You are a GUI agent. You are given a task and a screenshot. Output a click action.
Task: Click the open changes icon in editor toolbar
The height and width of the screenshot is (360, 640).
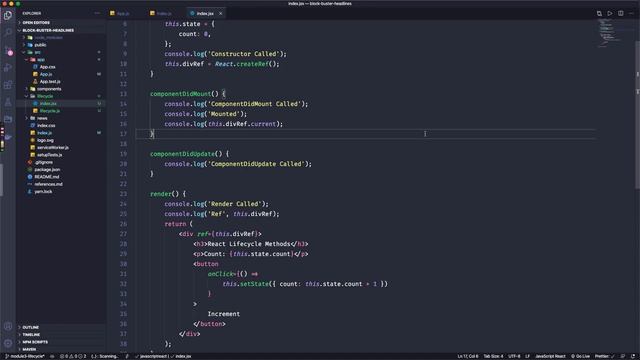(599, 13)
